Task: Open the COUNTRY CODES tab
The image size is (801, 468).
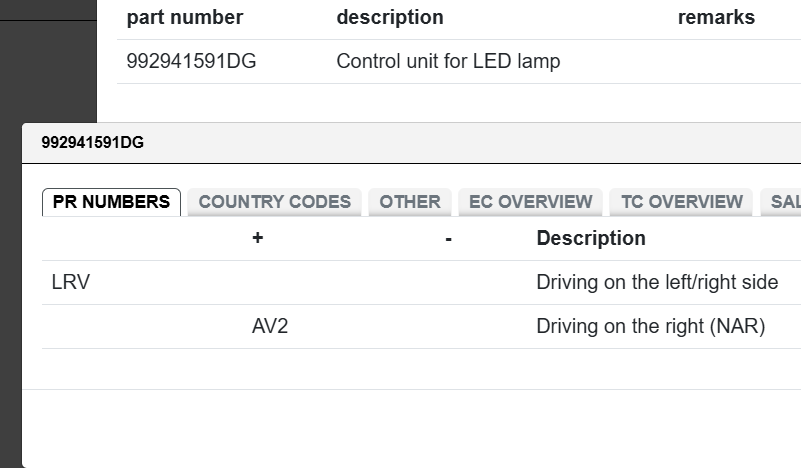Action: point(275,202)
